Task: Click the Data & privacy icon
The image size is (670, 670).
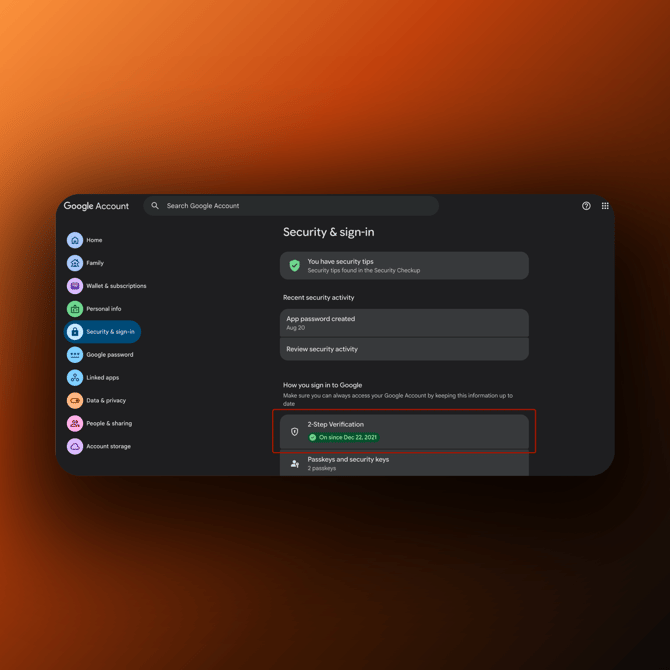Action: [75, 400]
